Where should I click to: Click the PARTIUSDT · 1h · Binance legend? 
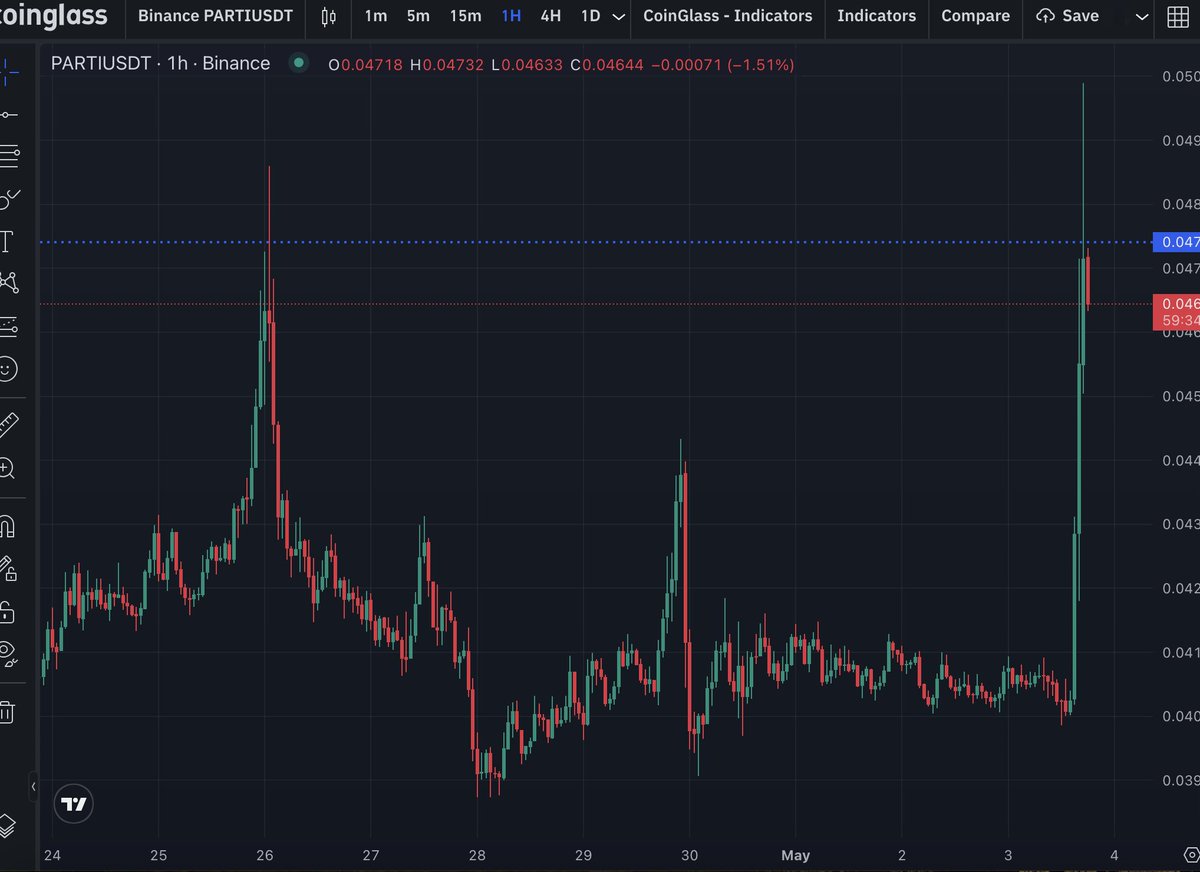click(x=160, y=63)
